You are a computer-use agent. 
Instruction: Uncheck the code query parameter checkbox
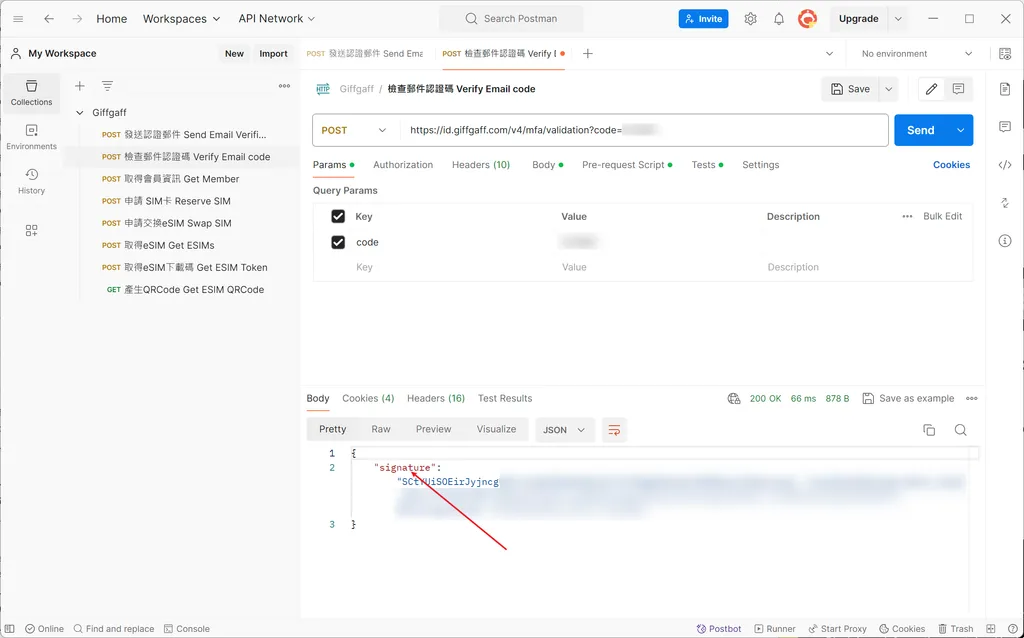pyautogui.click(x=338, y=242)
